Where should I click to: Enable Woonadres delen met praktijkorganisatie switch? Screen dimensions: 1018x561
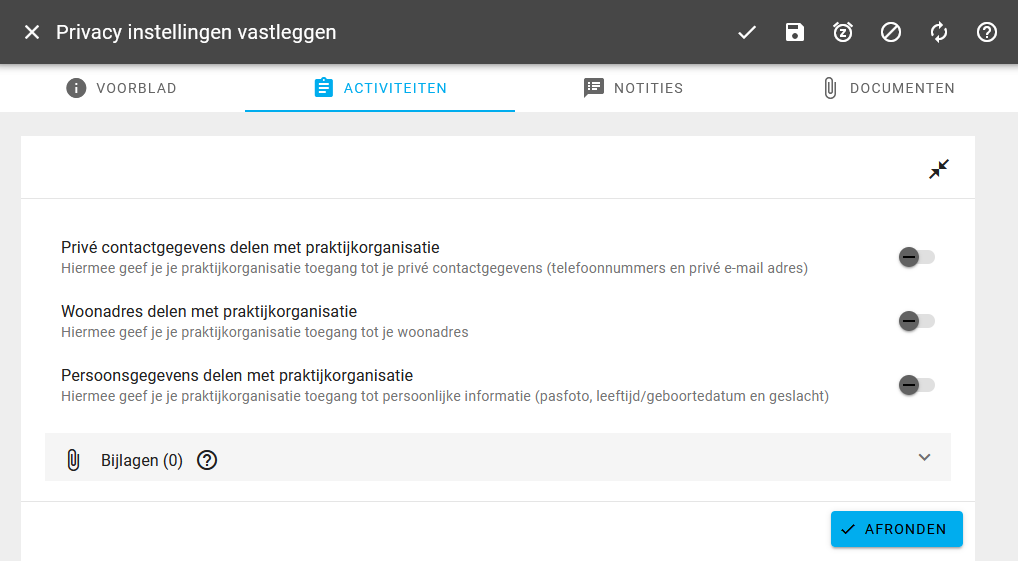pos(916,321)
